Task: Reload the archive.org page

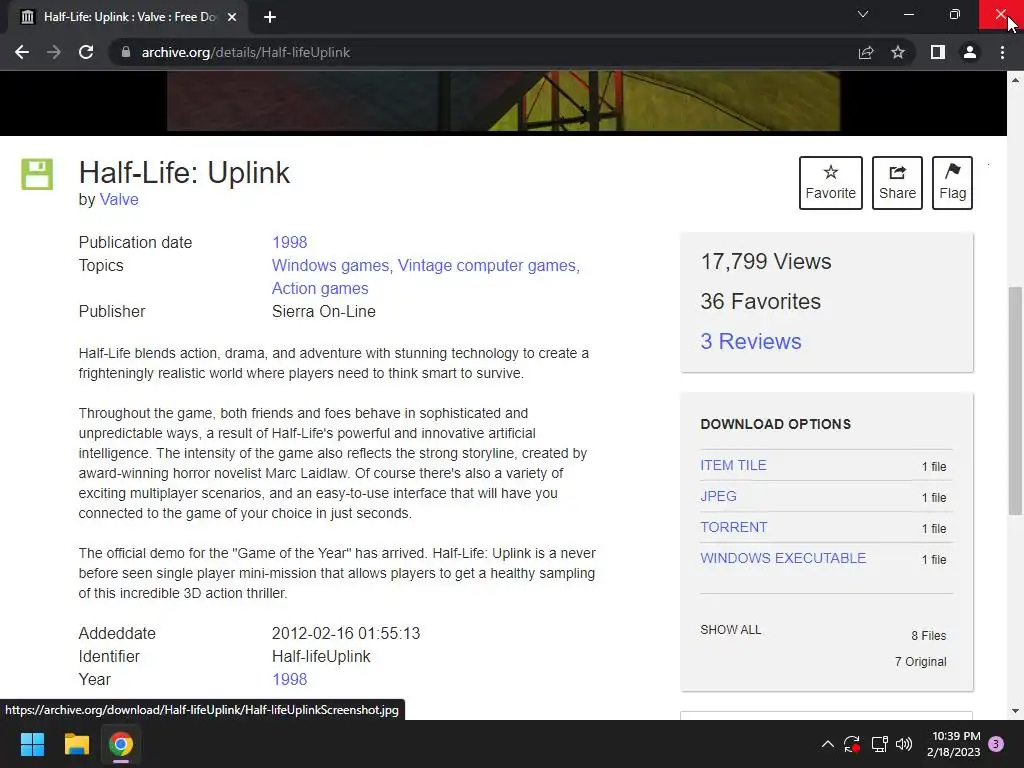Action: point(86,52)
